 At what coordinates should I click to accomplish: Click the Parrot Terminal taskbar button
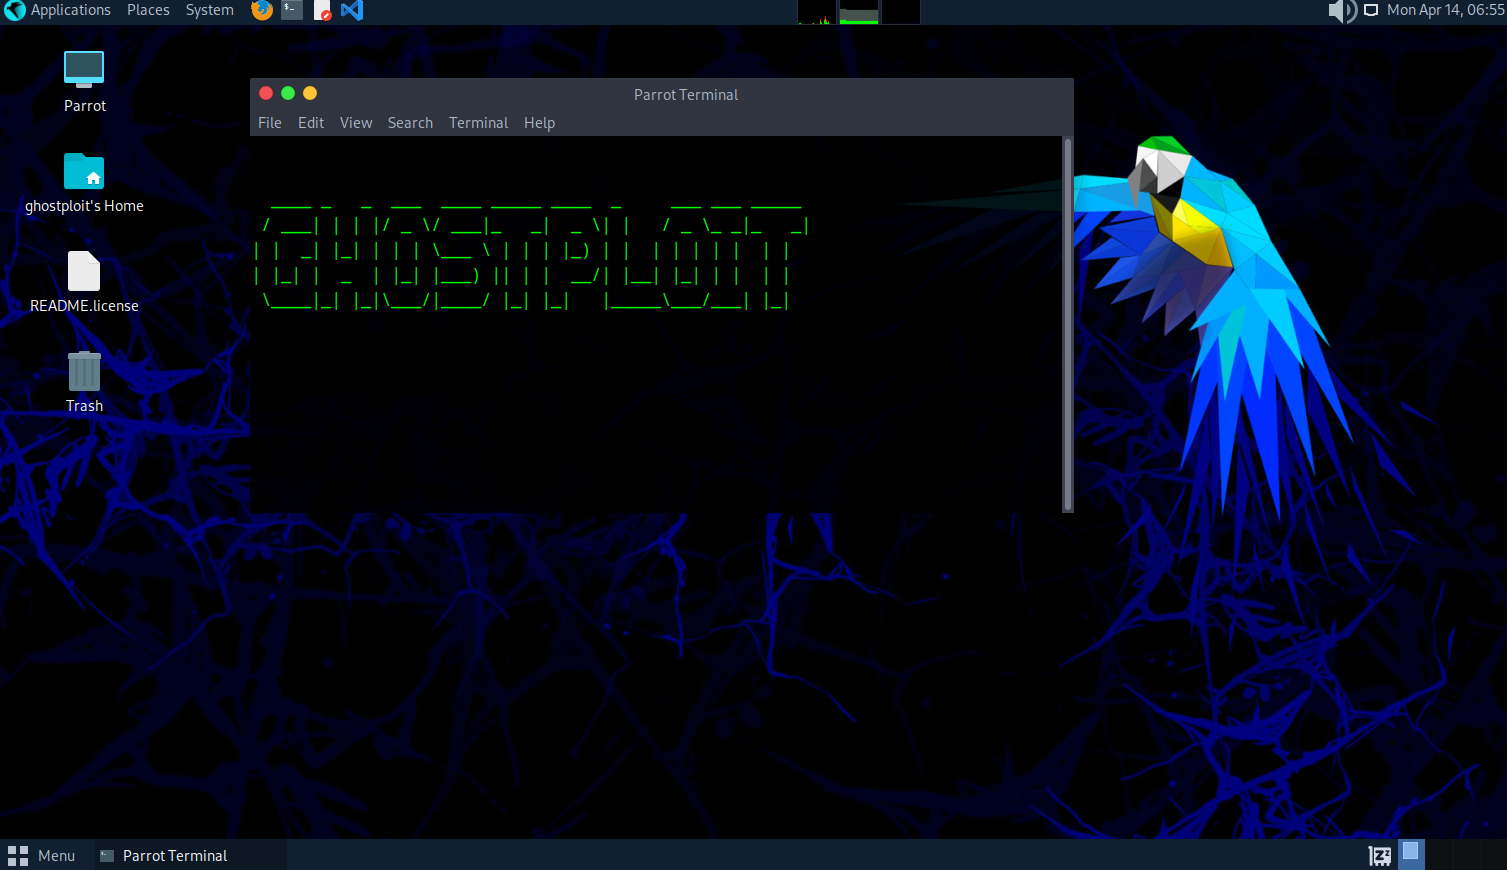click(x=190, y=855)
